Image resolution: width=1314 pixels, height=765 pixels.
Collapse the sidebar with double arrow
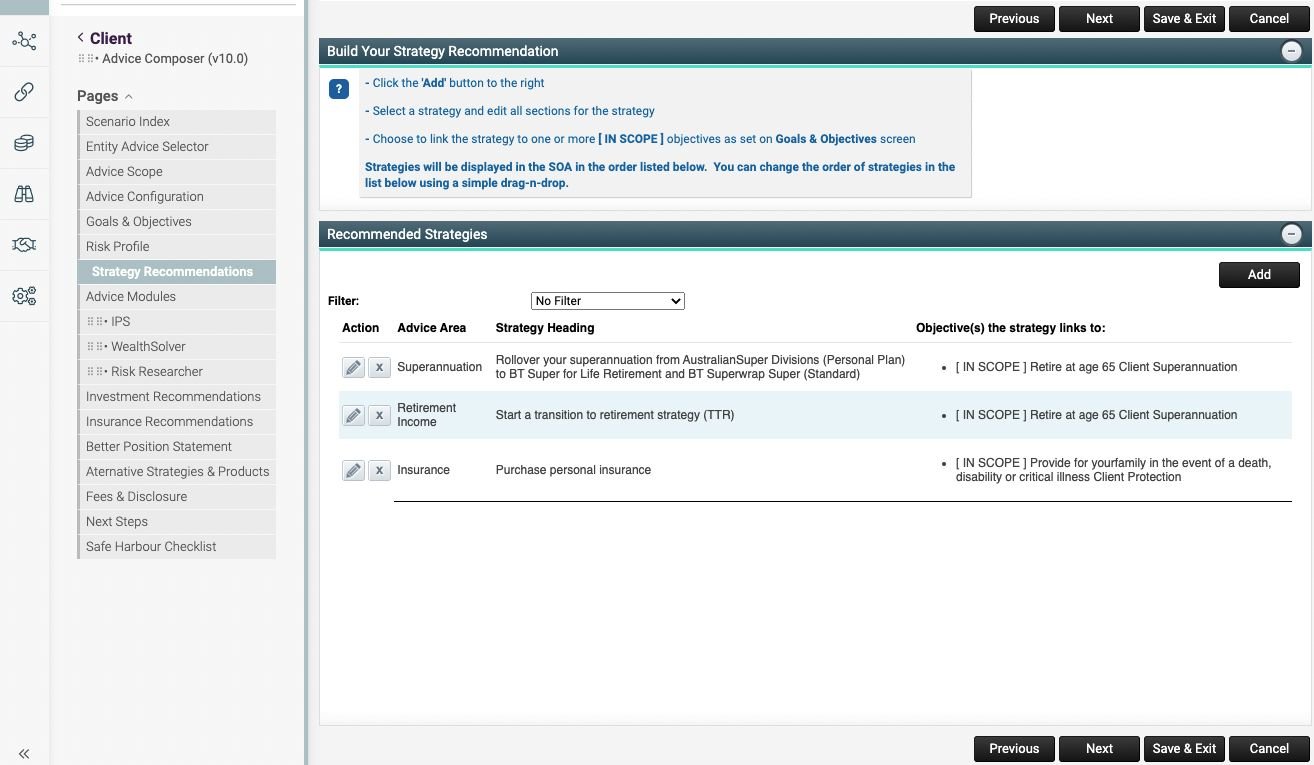24,754
